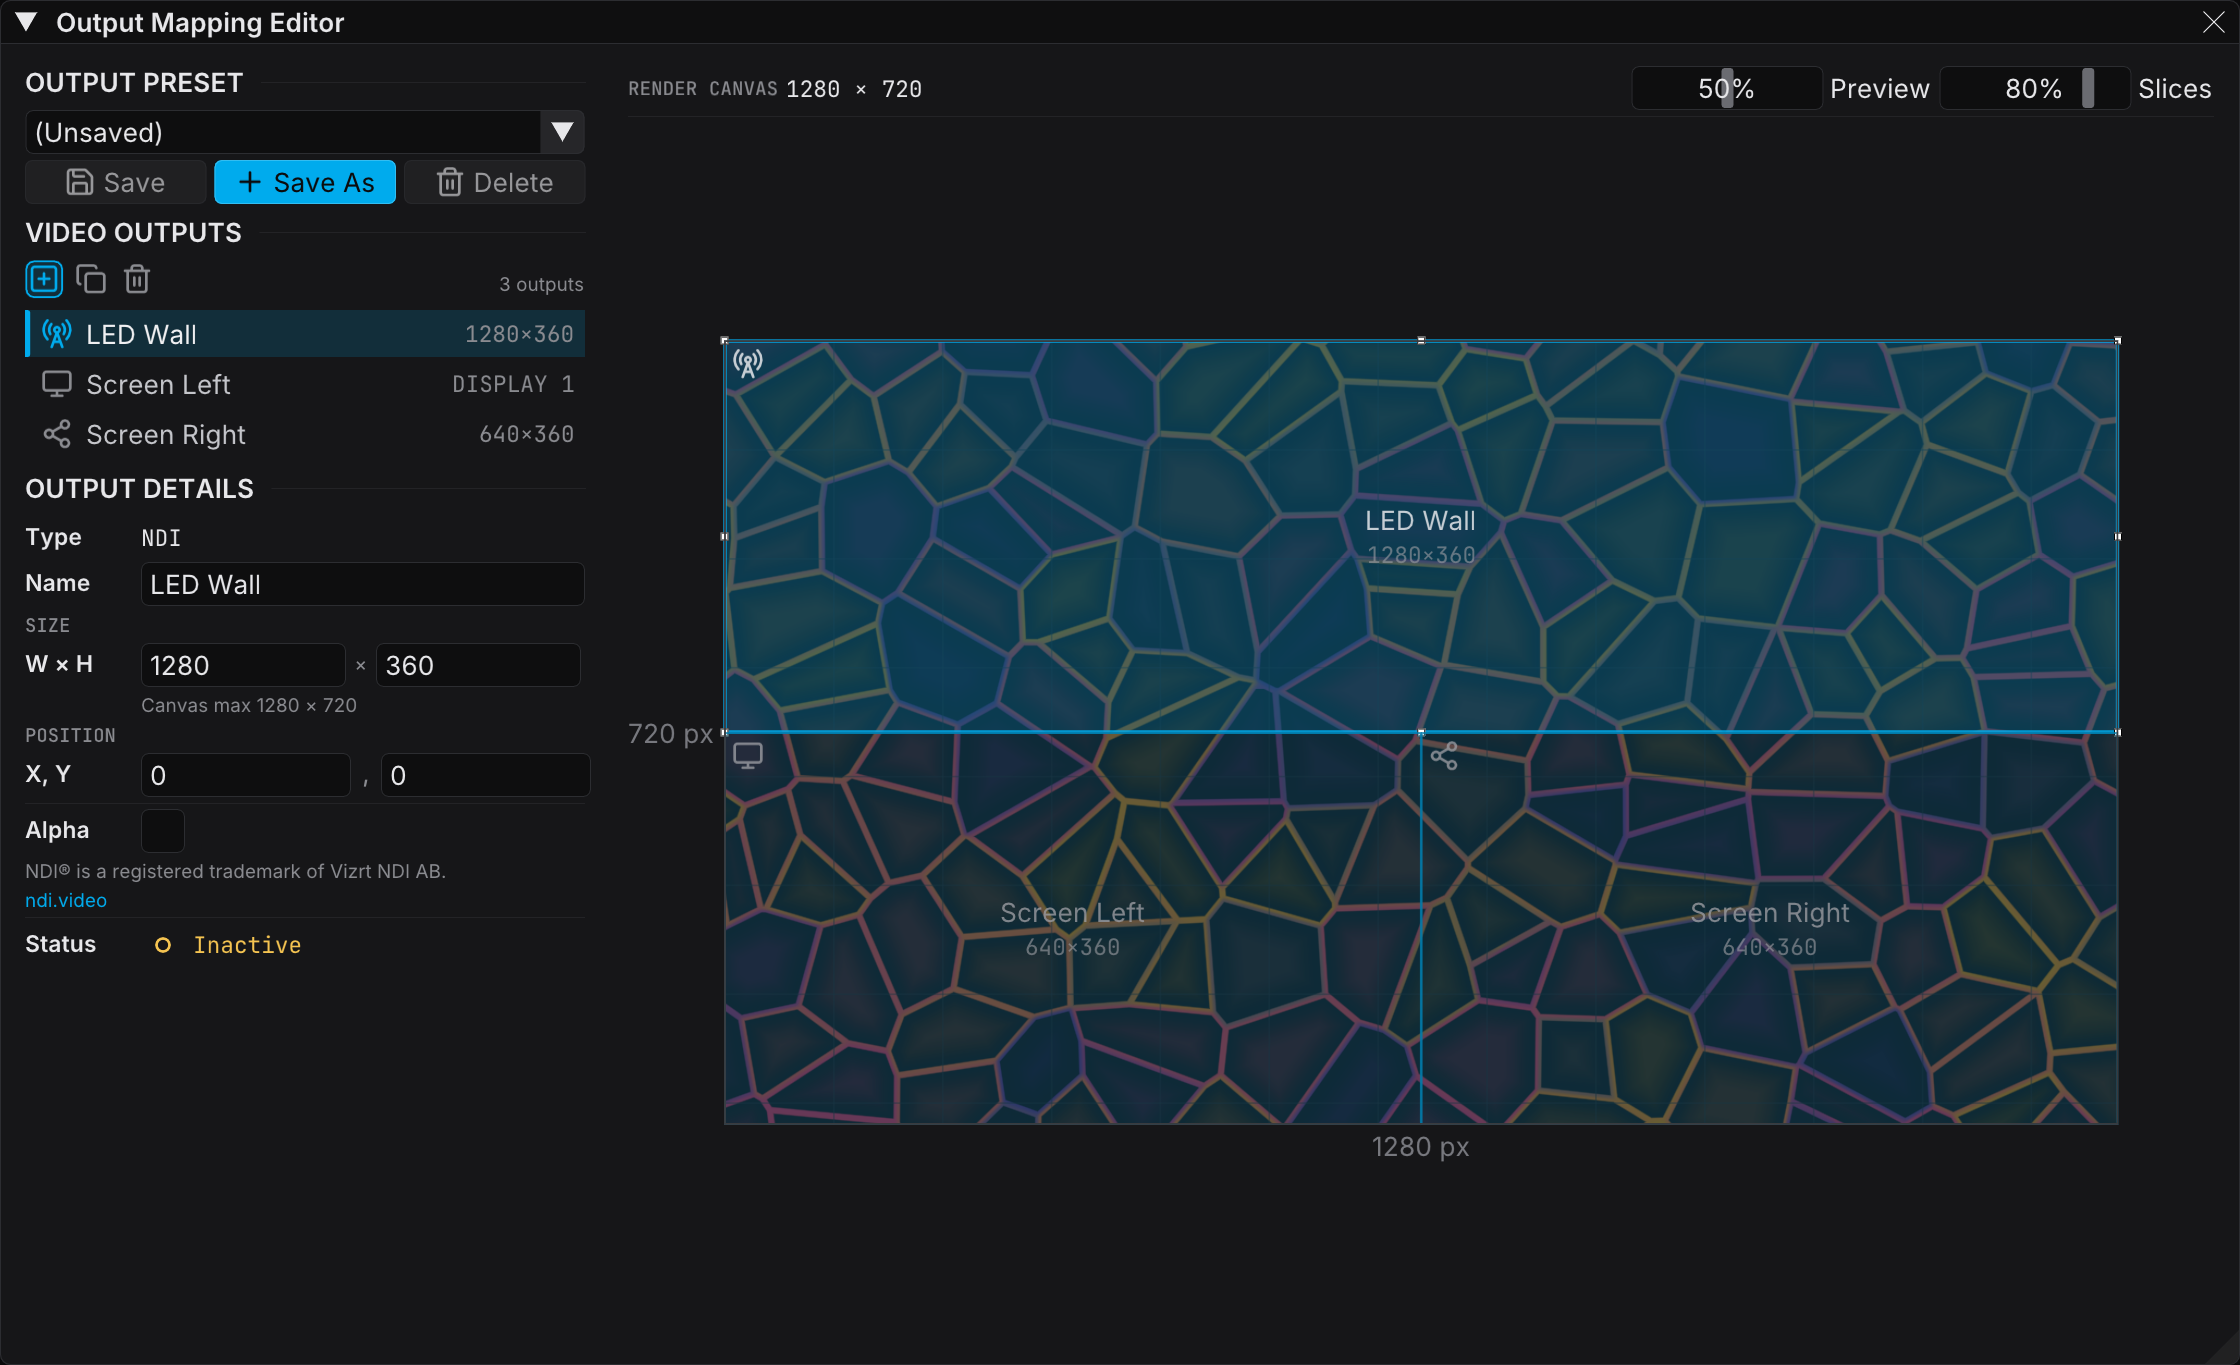The height and width of the screenshot is (1365, 2240).
Task: Select Screen Right output row
Action: click(x=305, y=434)
